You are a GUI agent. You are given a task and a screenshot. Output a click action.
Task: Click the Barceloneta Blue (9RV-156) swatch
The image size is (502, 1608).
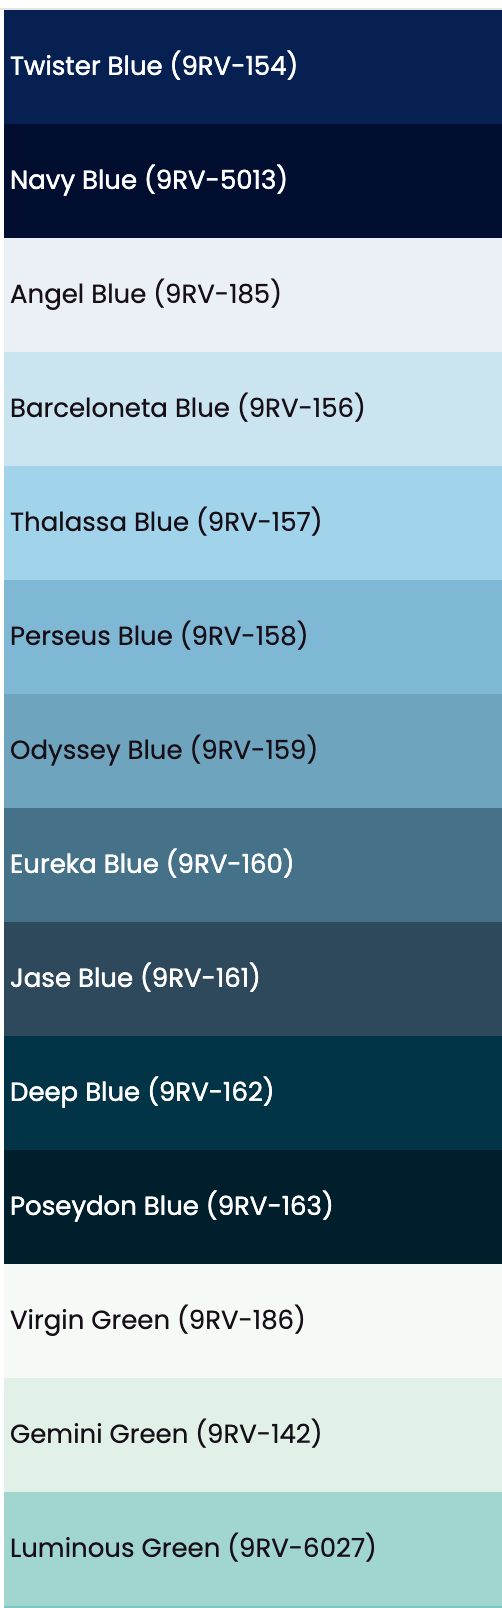[x=253, y=409]
